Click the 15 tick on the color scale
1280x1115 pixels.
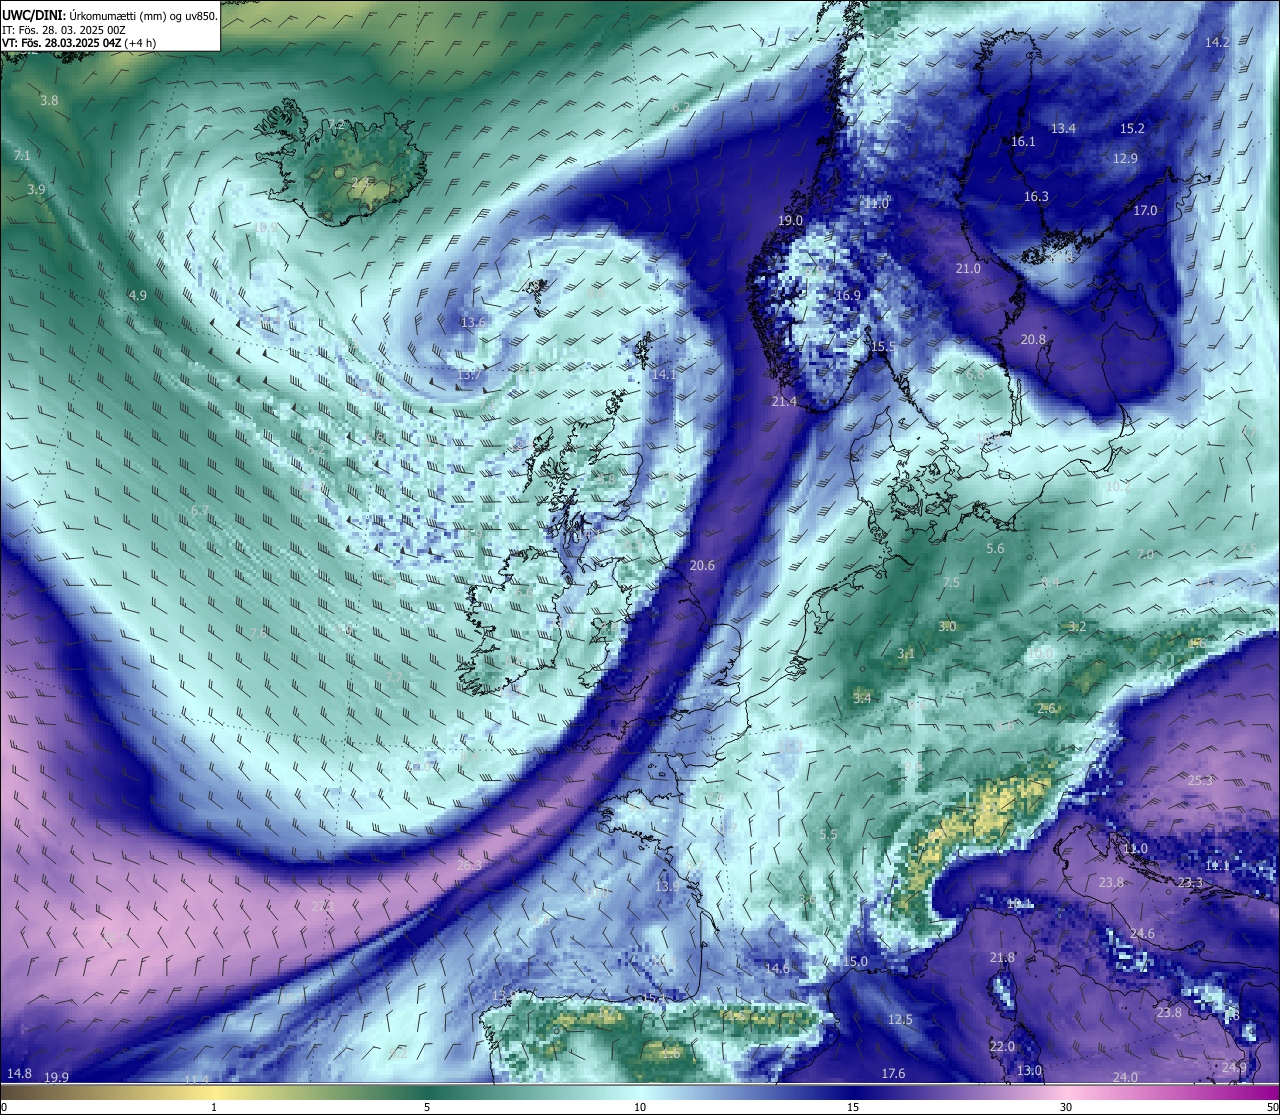(x=853, y=1108)
